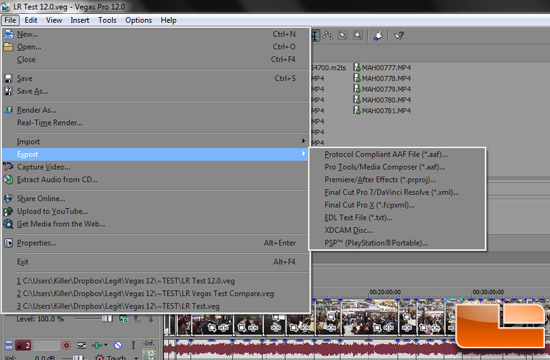Click the Track FX green plug icon
This screenshot has height=360, width=550.
96,345
